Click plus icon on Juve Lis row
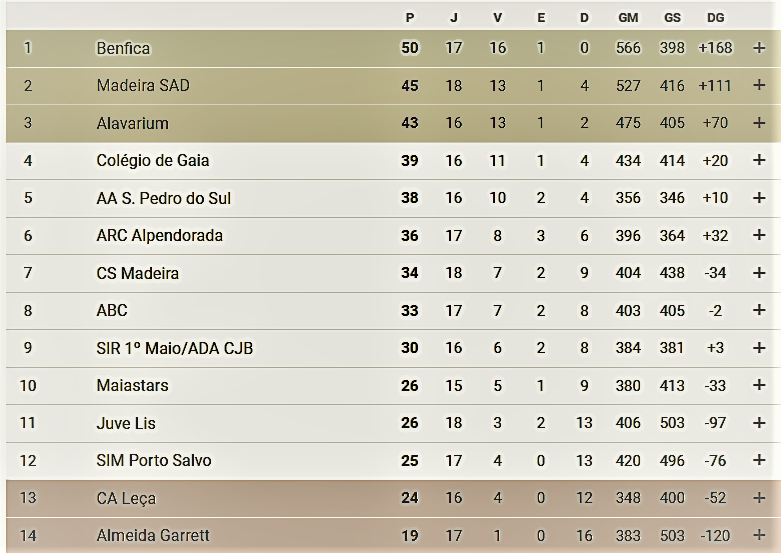The height and width of the screenshot is (553, 781). coord(759,423)
